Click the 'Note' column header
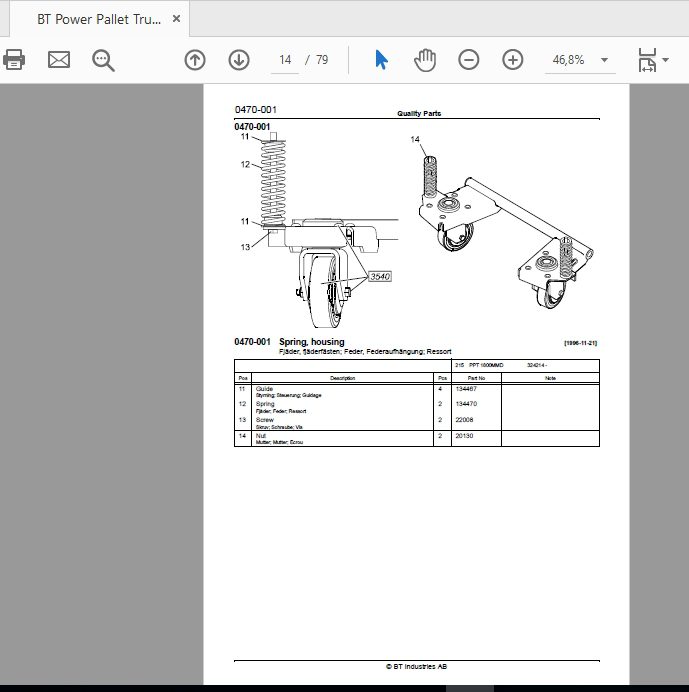The image size is (689, 692). pyautogui.click(x=550, y=378)
